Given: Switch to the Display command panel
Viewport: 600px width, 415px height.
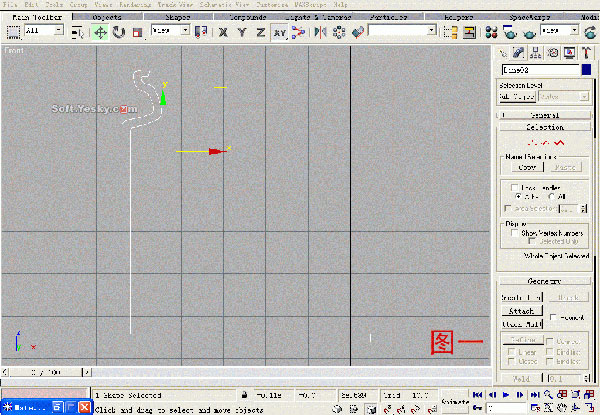Looking at the screenshot, I should pos(570,53).
